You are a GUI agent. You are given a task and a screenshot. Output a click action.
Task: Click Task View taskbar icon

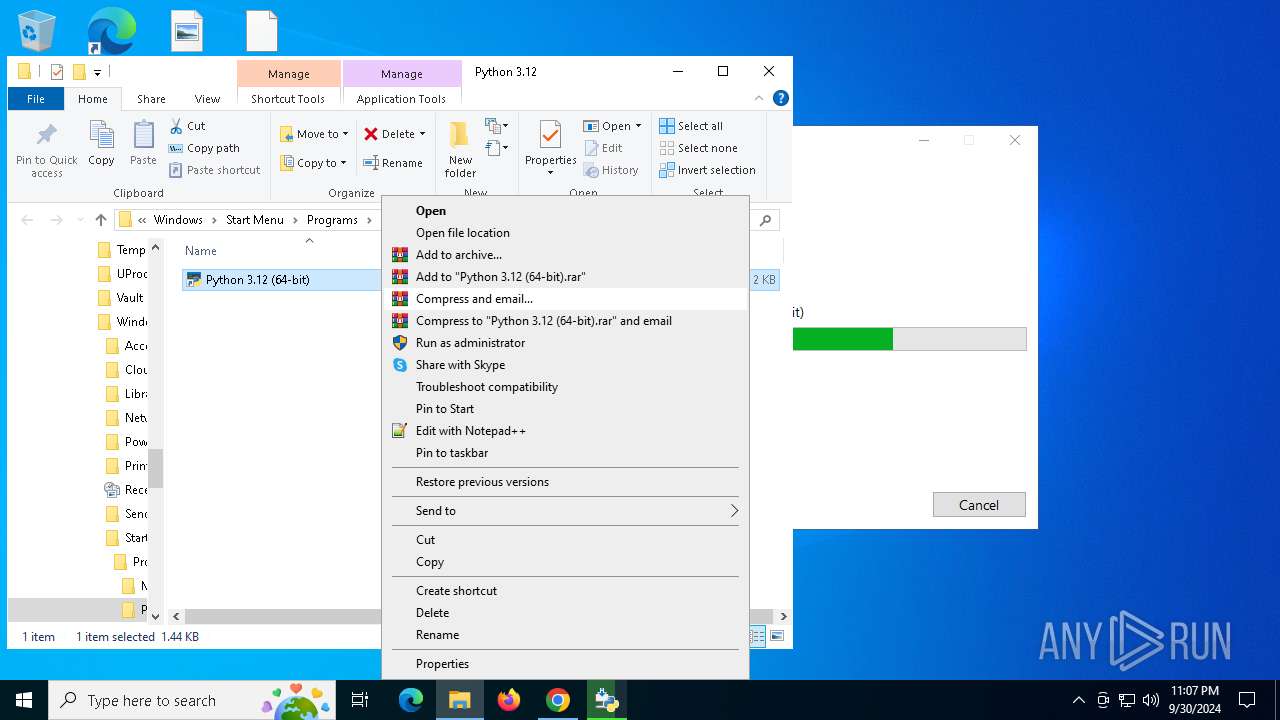pos(360,700)
